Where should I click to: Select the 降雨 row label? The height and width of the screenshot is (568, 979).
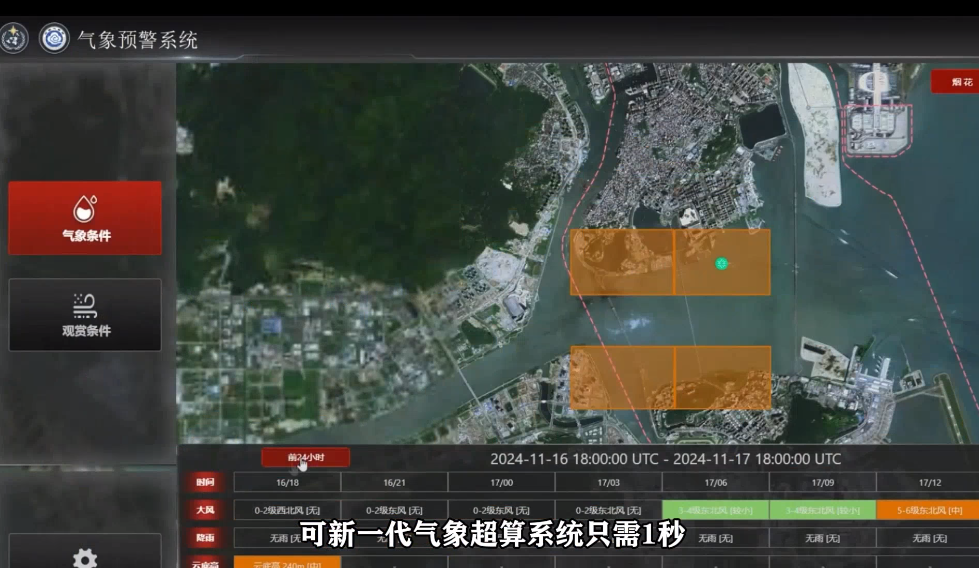pos(205,538)
